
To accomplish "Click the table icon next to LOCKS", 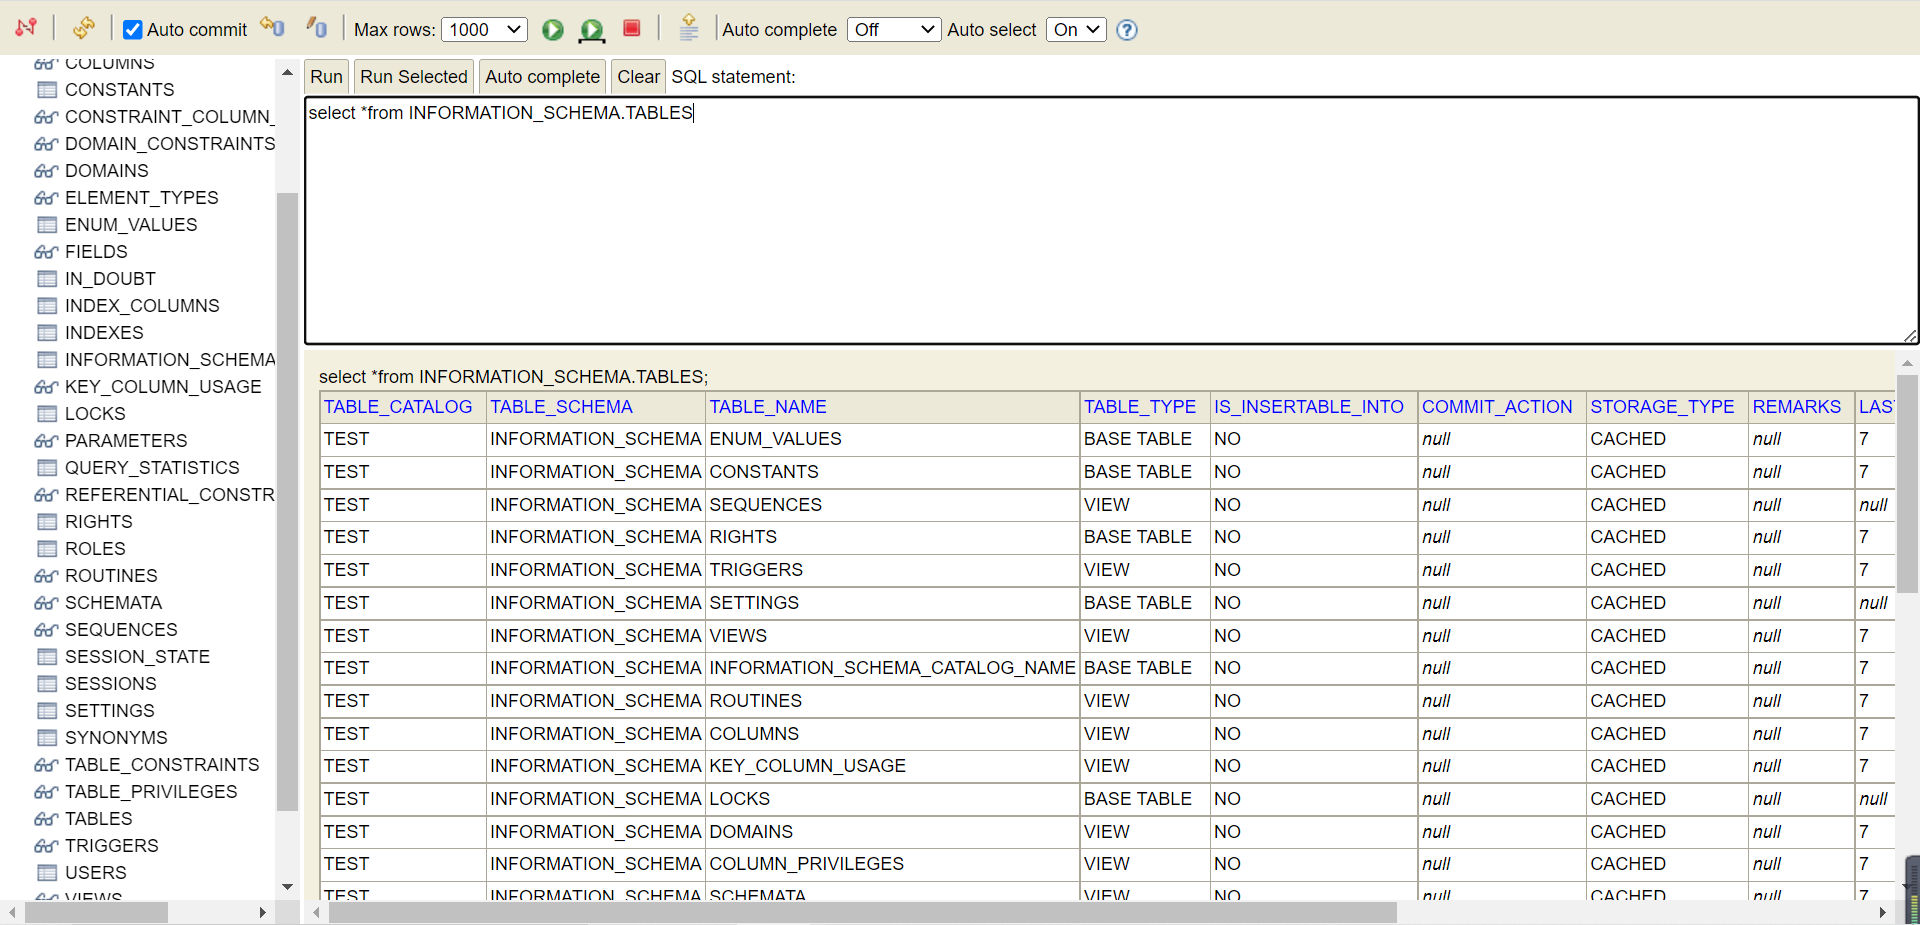I will tap(47, 414).
